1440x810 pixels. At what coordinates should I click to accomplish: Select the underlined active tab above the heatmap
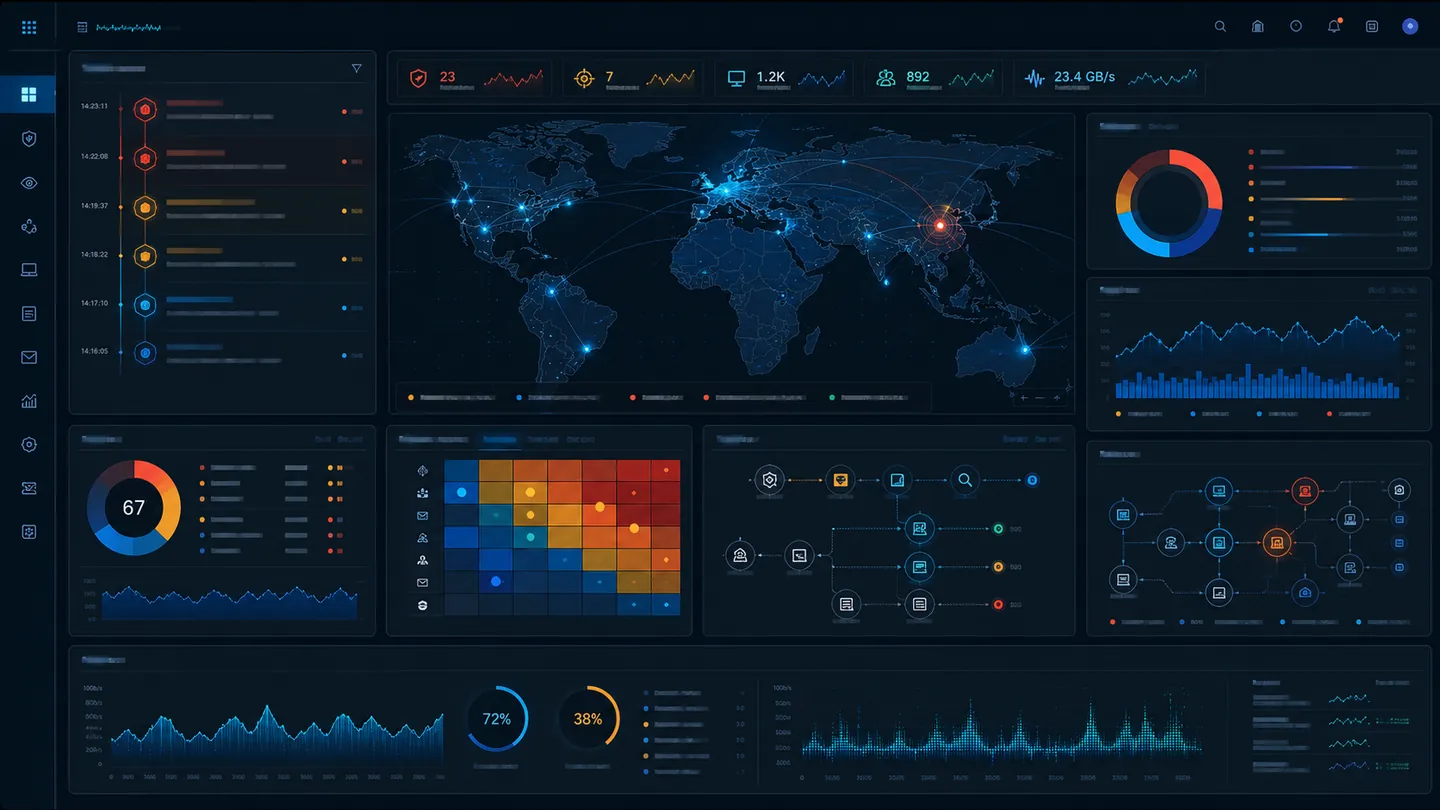499,440
